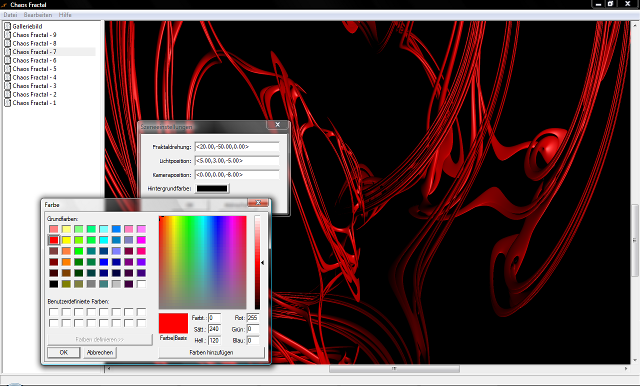640x386 pixels.
Task: Click the Sätt. saturation value field
Action: (214, 329)
